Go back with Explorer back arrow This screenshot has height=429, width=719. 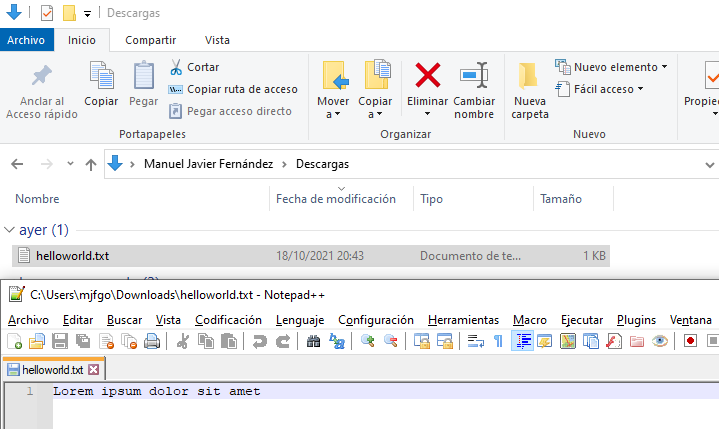tap(17, 164)
